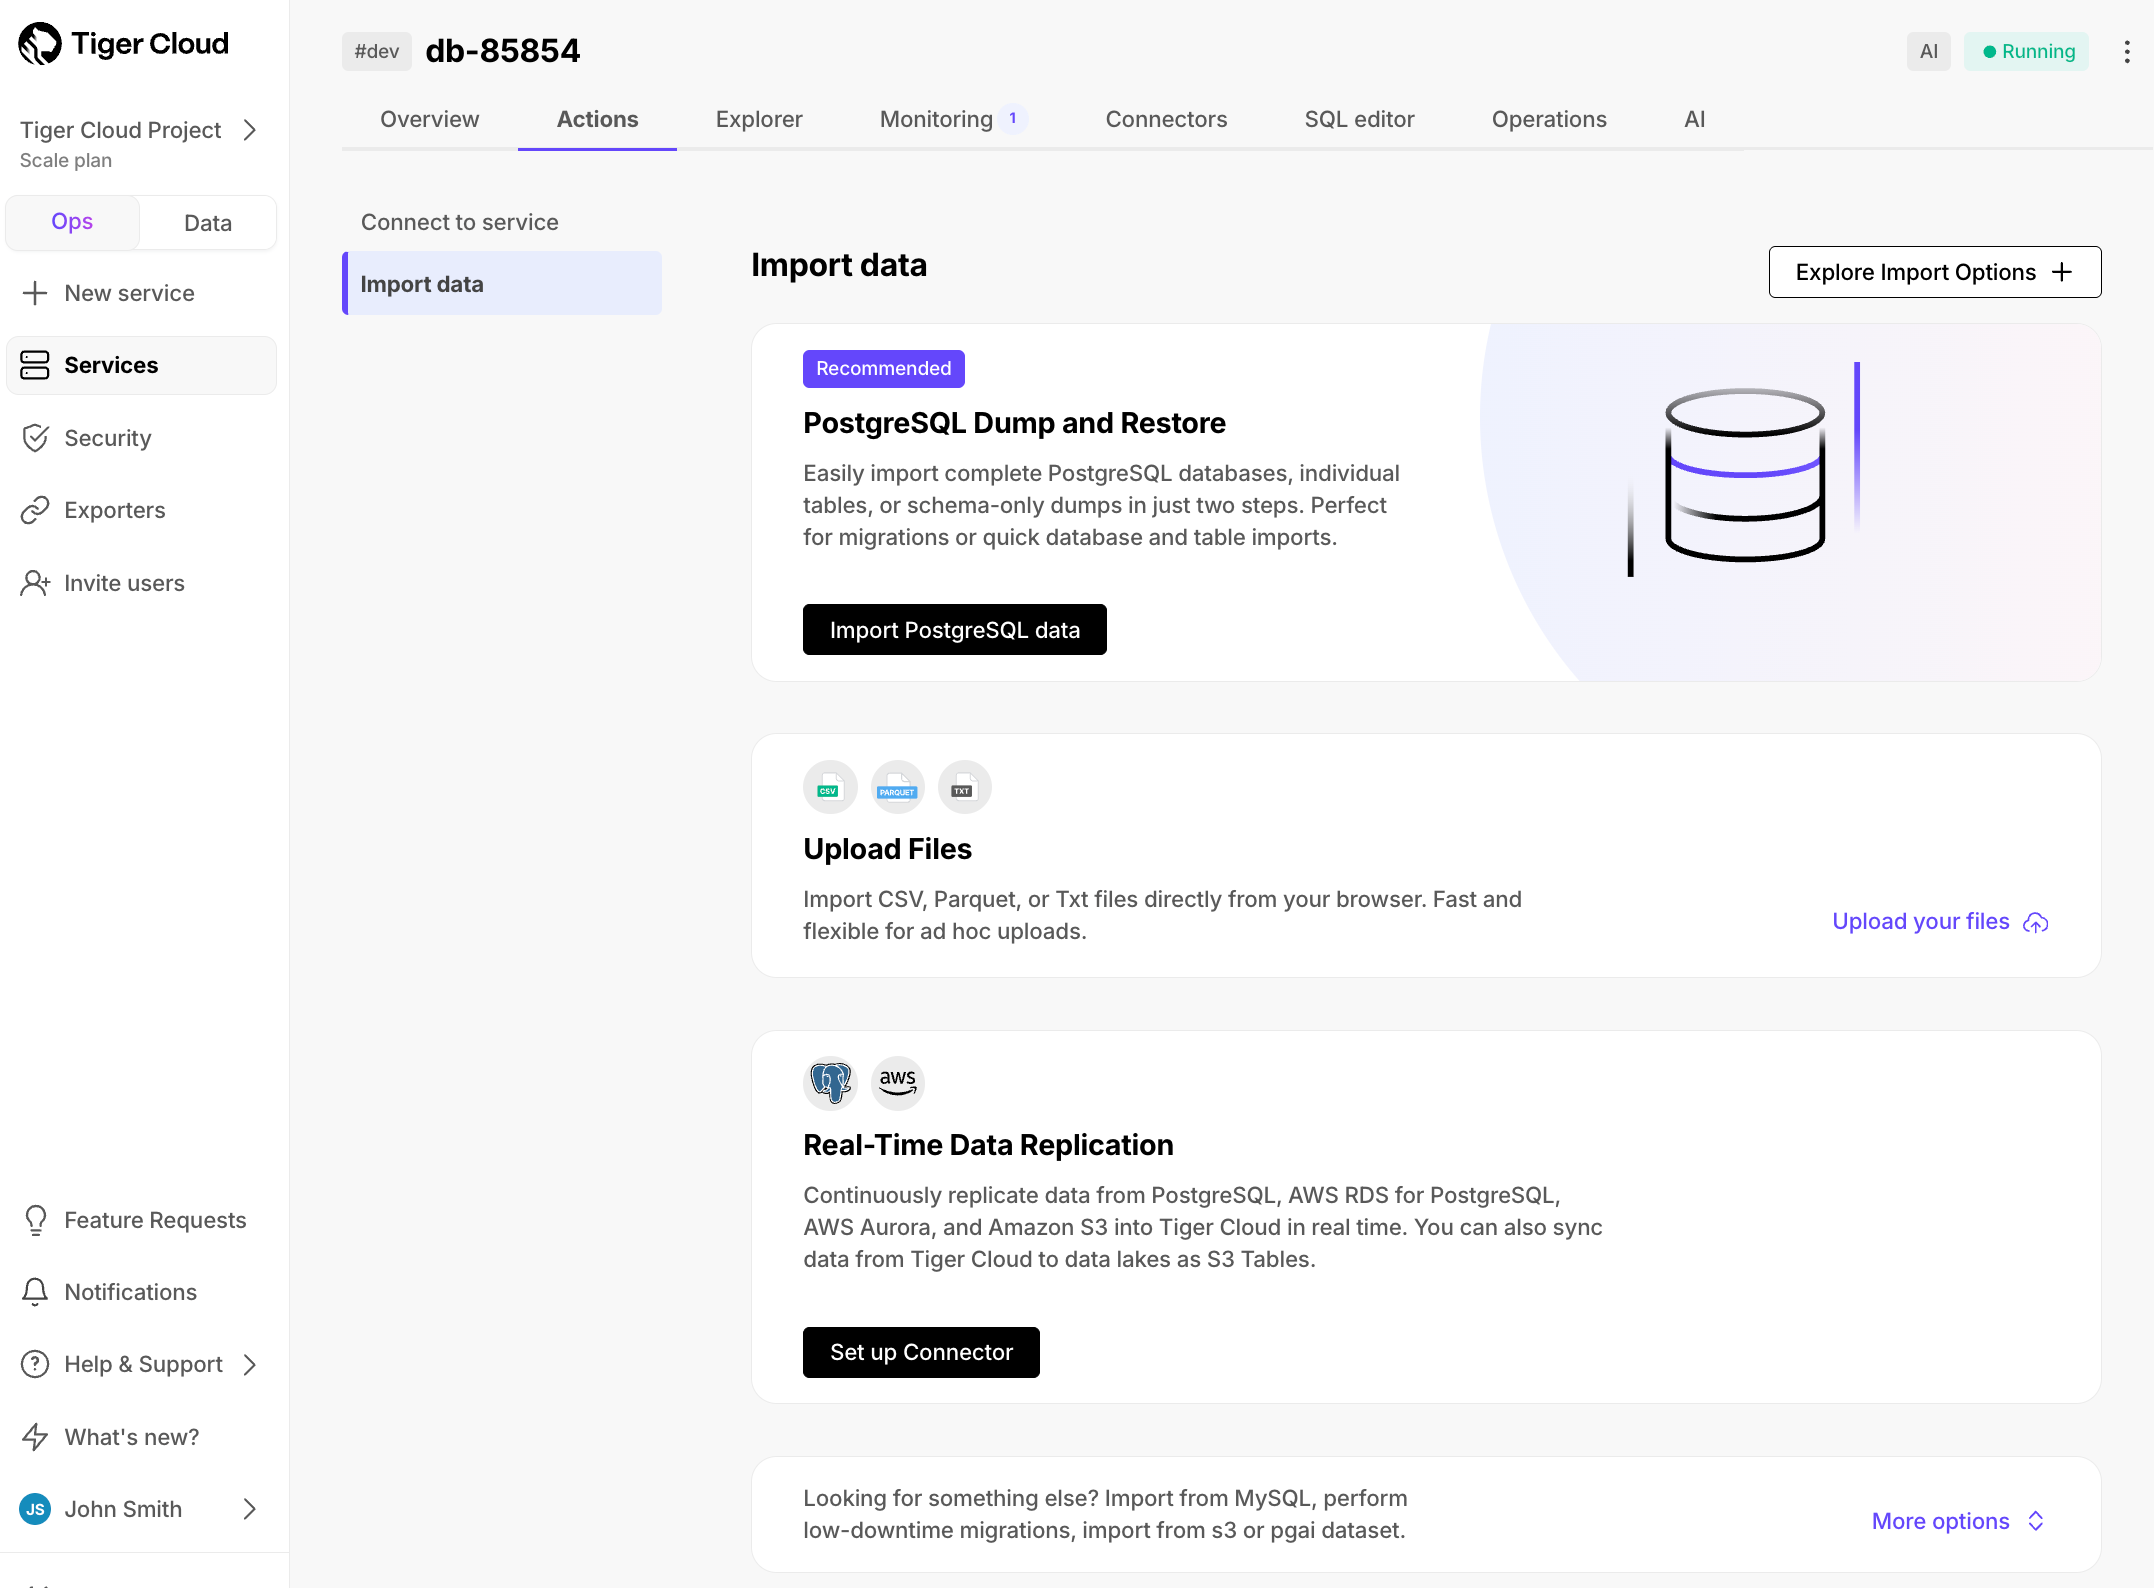Viewport: 2154px width, 1588px height.
Task: Click the database cylinder illustration
Action: [1744, 474]
